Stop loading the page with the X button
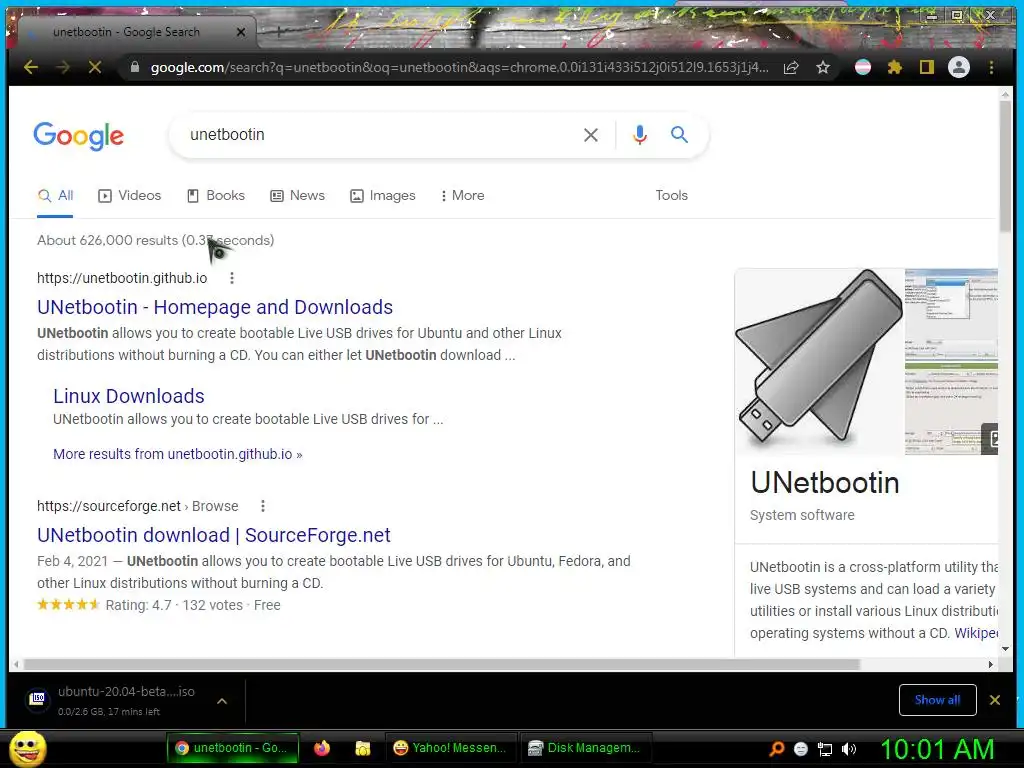This screenshot has height=768, width=1024. click(x=95, y=67)
